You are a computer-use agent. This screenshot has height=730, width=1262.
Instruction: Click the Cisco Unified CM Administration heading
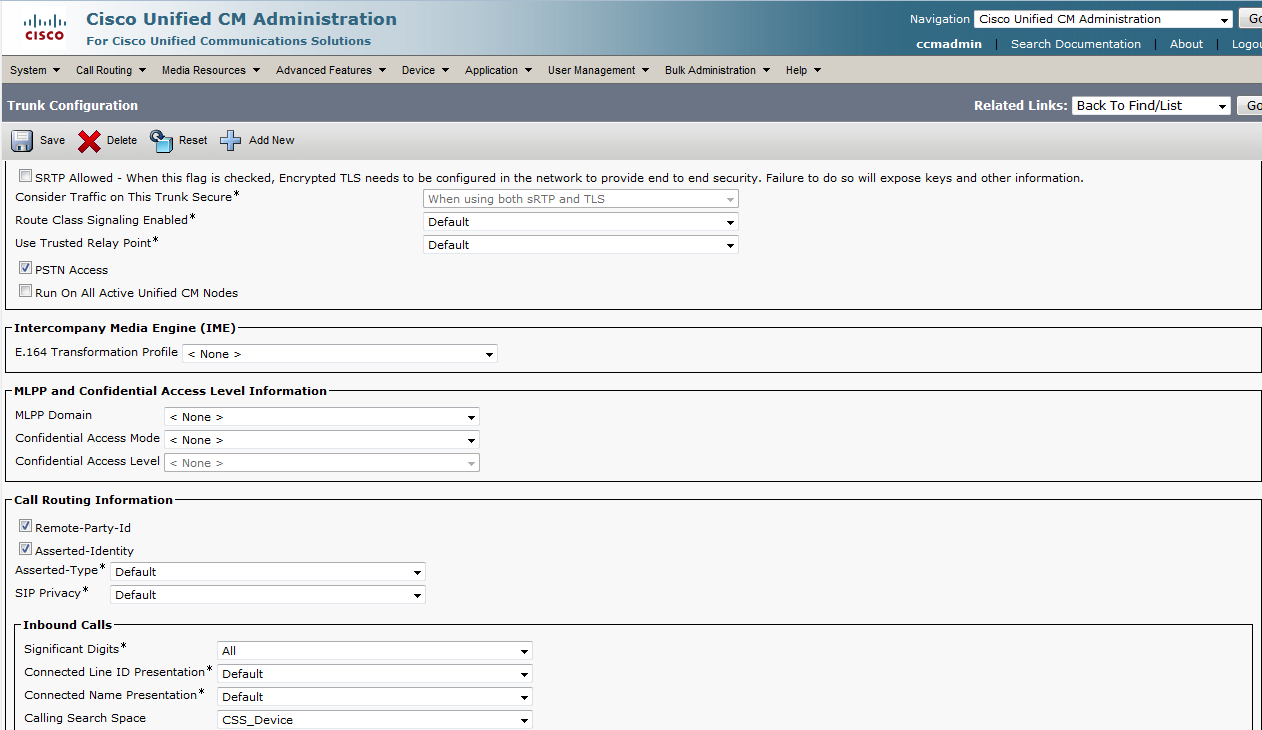click(x=241, y=19)
